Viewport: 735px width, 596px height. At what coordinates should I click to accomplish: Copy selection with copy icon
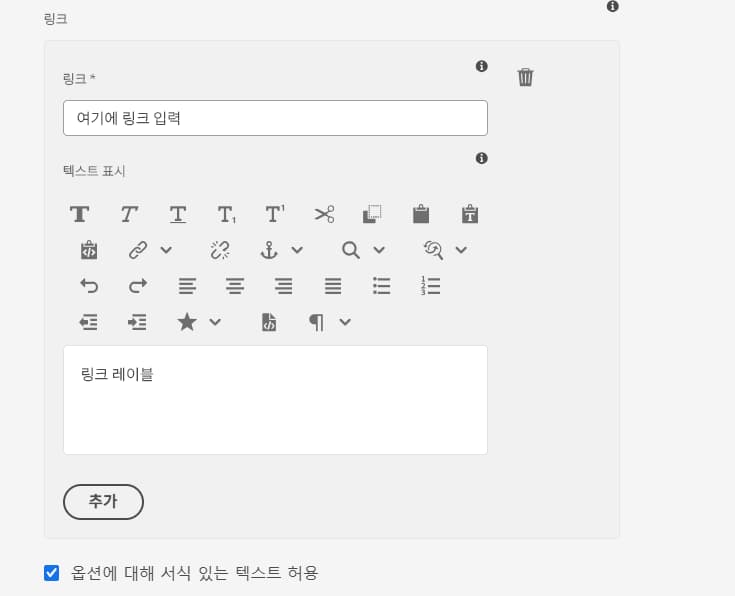tap(372, 214)
